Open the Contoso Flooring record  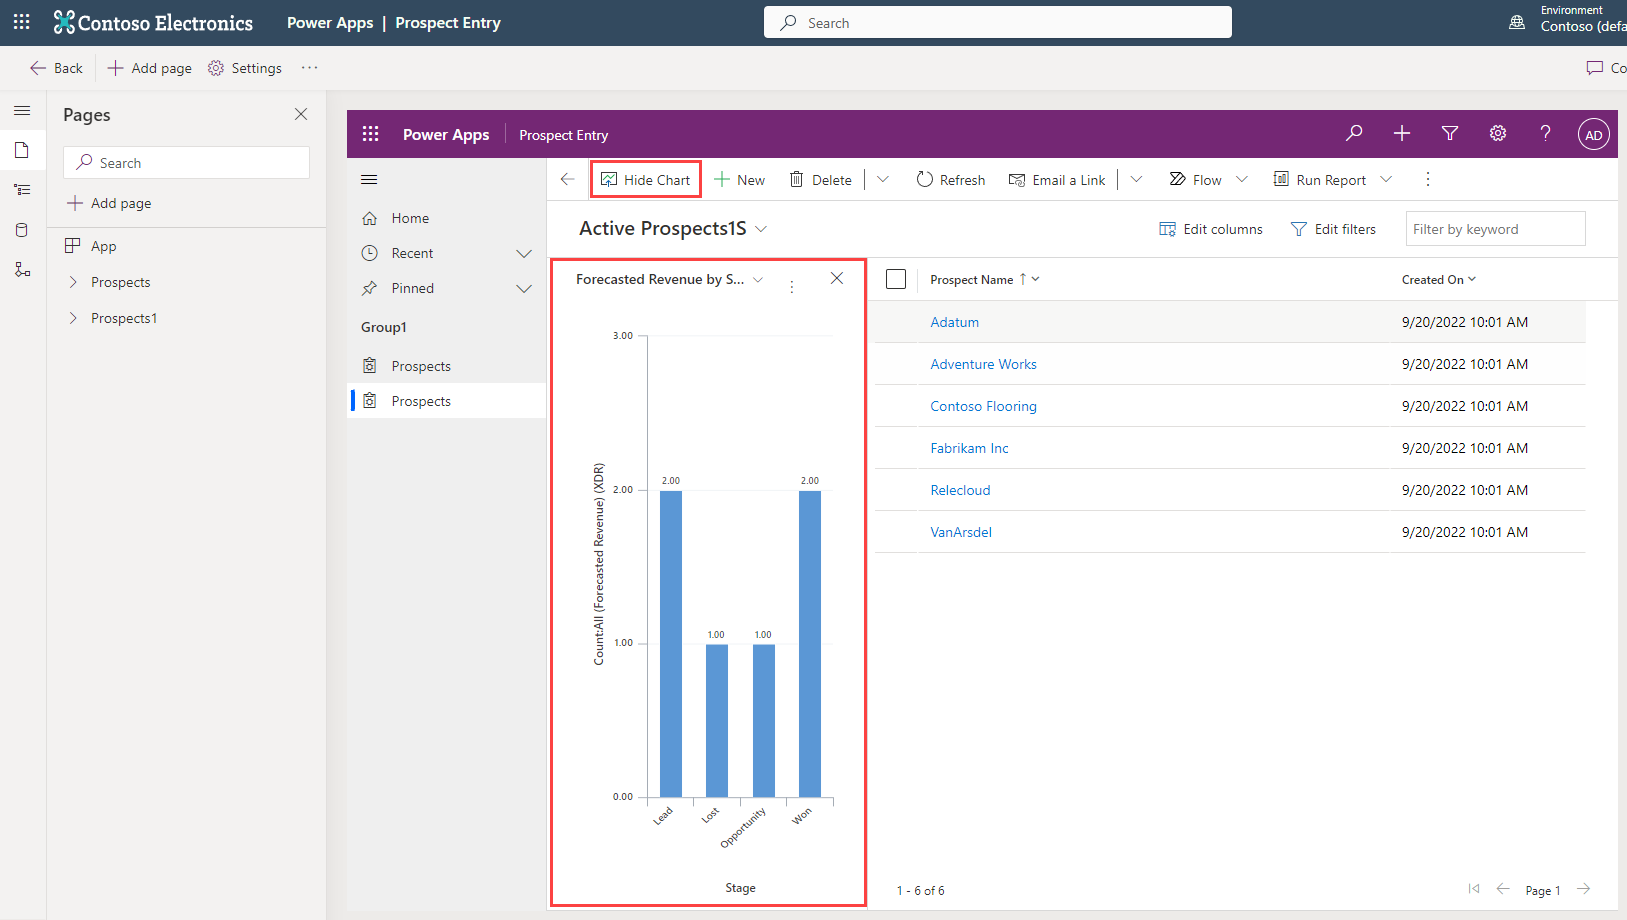pyautogui.click(x=983, y=406)
